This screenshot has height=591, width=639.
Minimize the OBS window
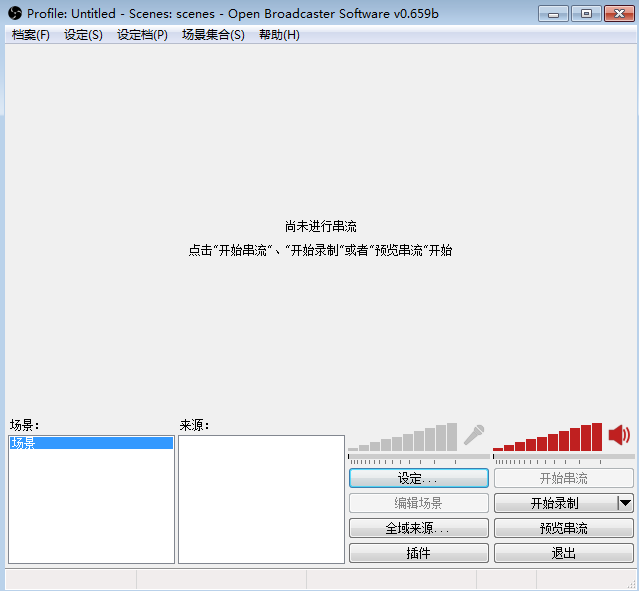[x=553, y=14]
